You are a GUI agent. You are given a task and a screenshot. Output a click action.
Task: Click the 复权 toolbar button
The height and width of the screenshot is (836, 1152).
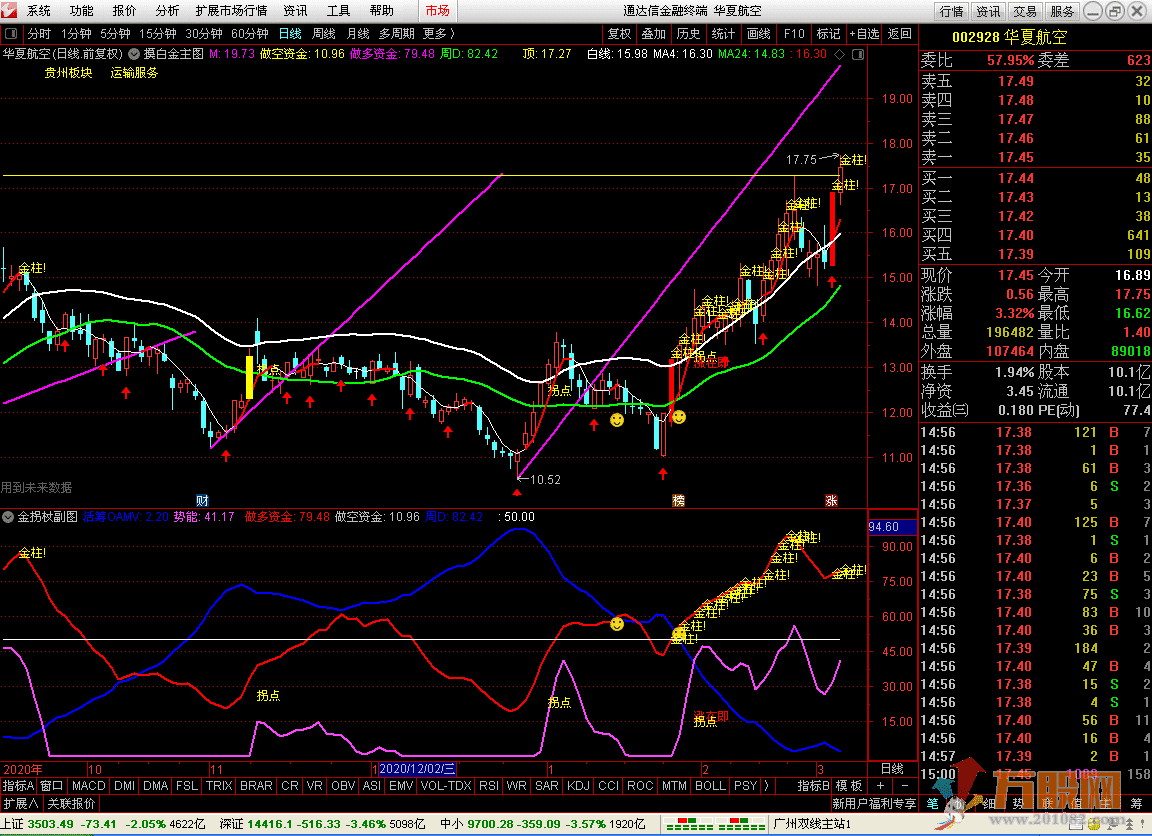[619, 34]
